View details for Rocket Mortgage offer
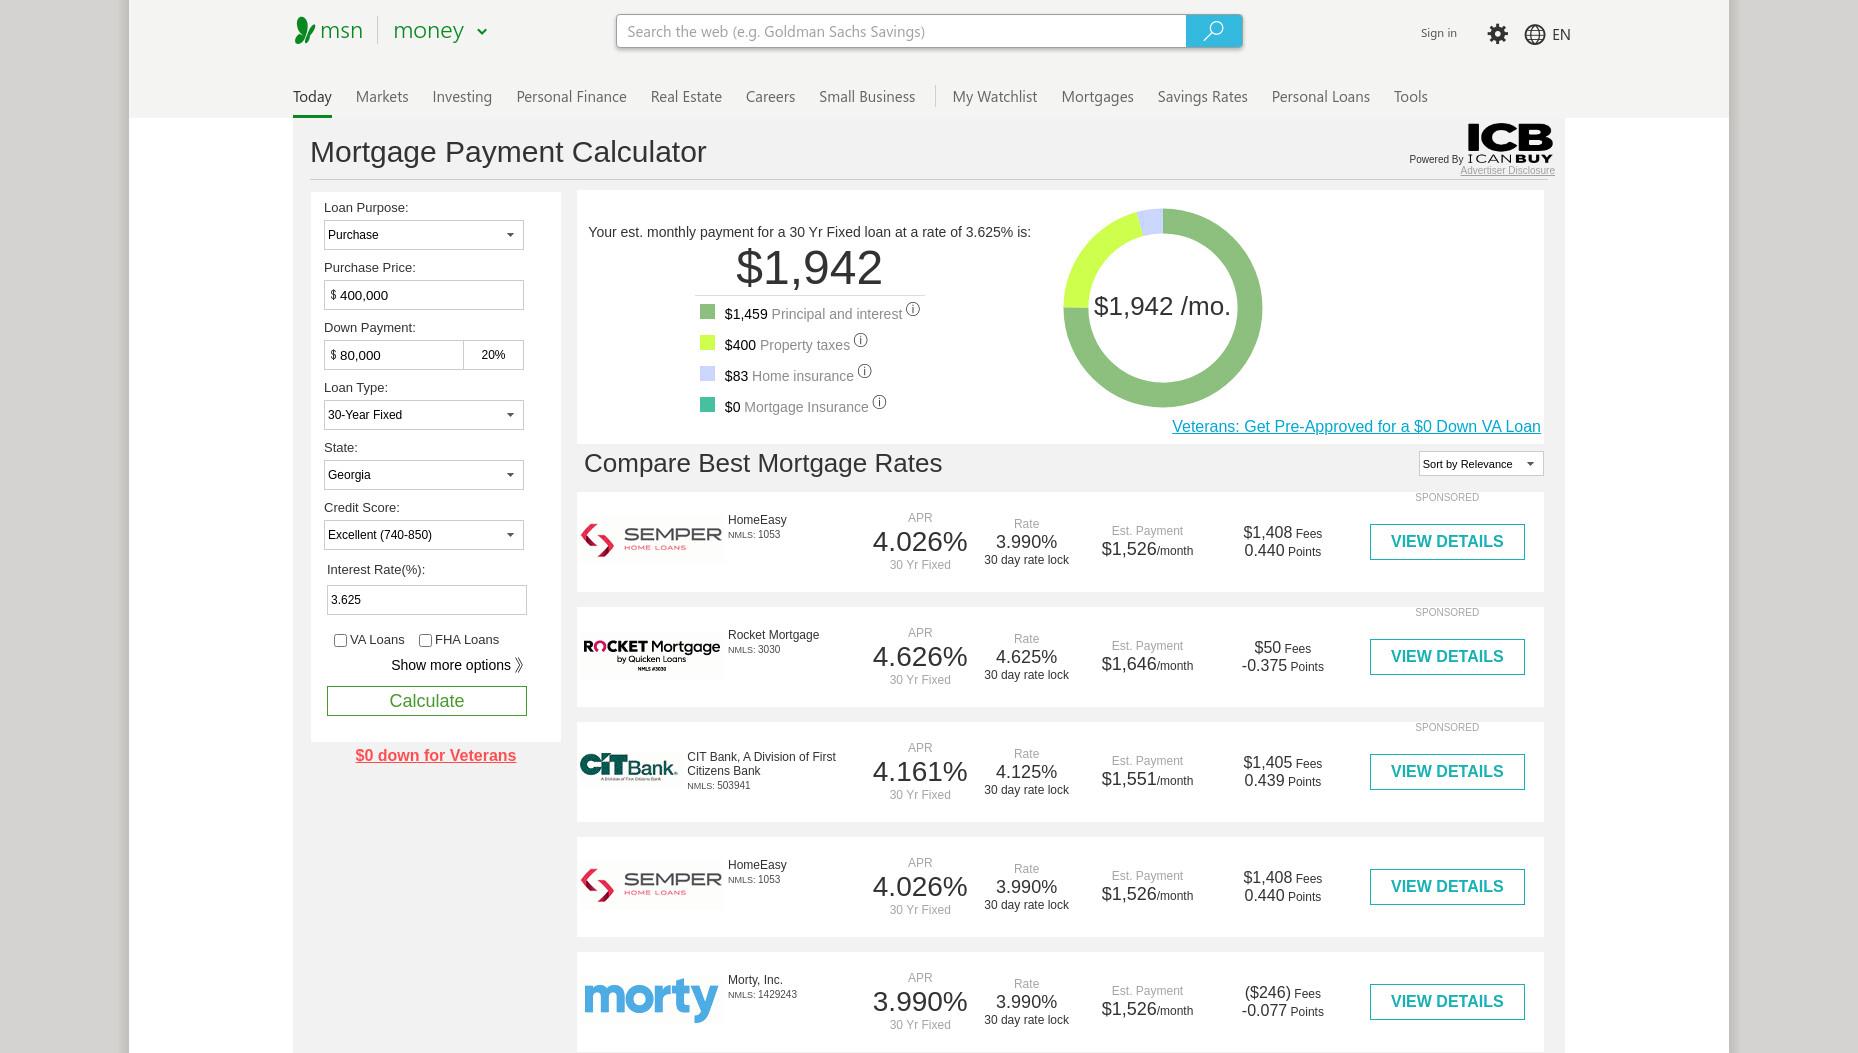 pyautogui.click(x=1447, y=657)
